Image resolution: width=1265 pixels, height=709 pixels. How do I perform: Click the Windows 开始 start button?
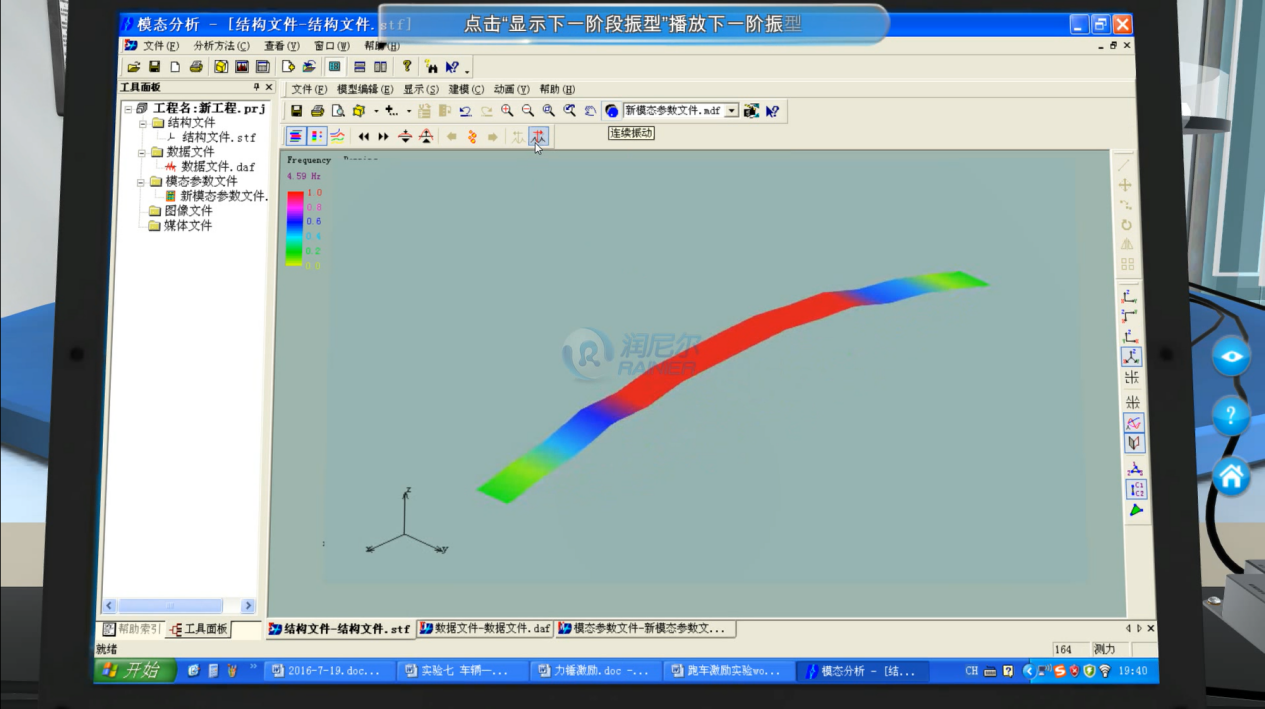(x=135, y=671)
